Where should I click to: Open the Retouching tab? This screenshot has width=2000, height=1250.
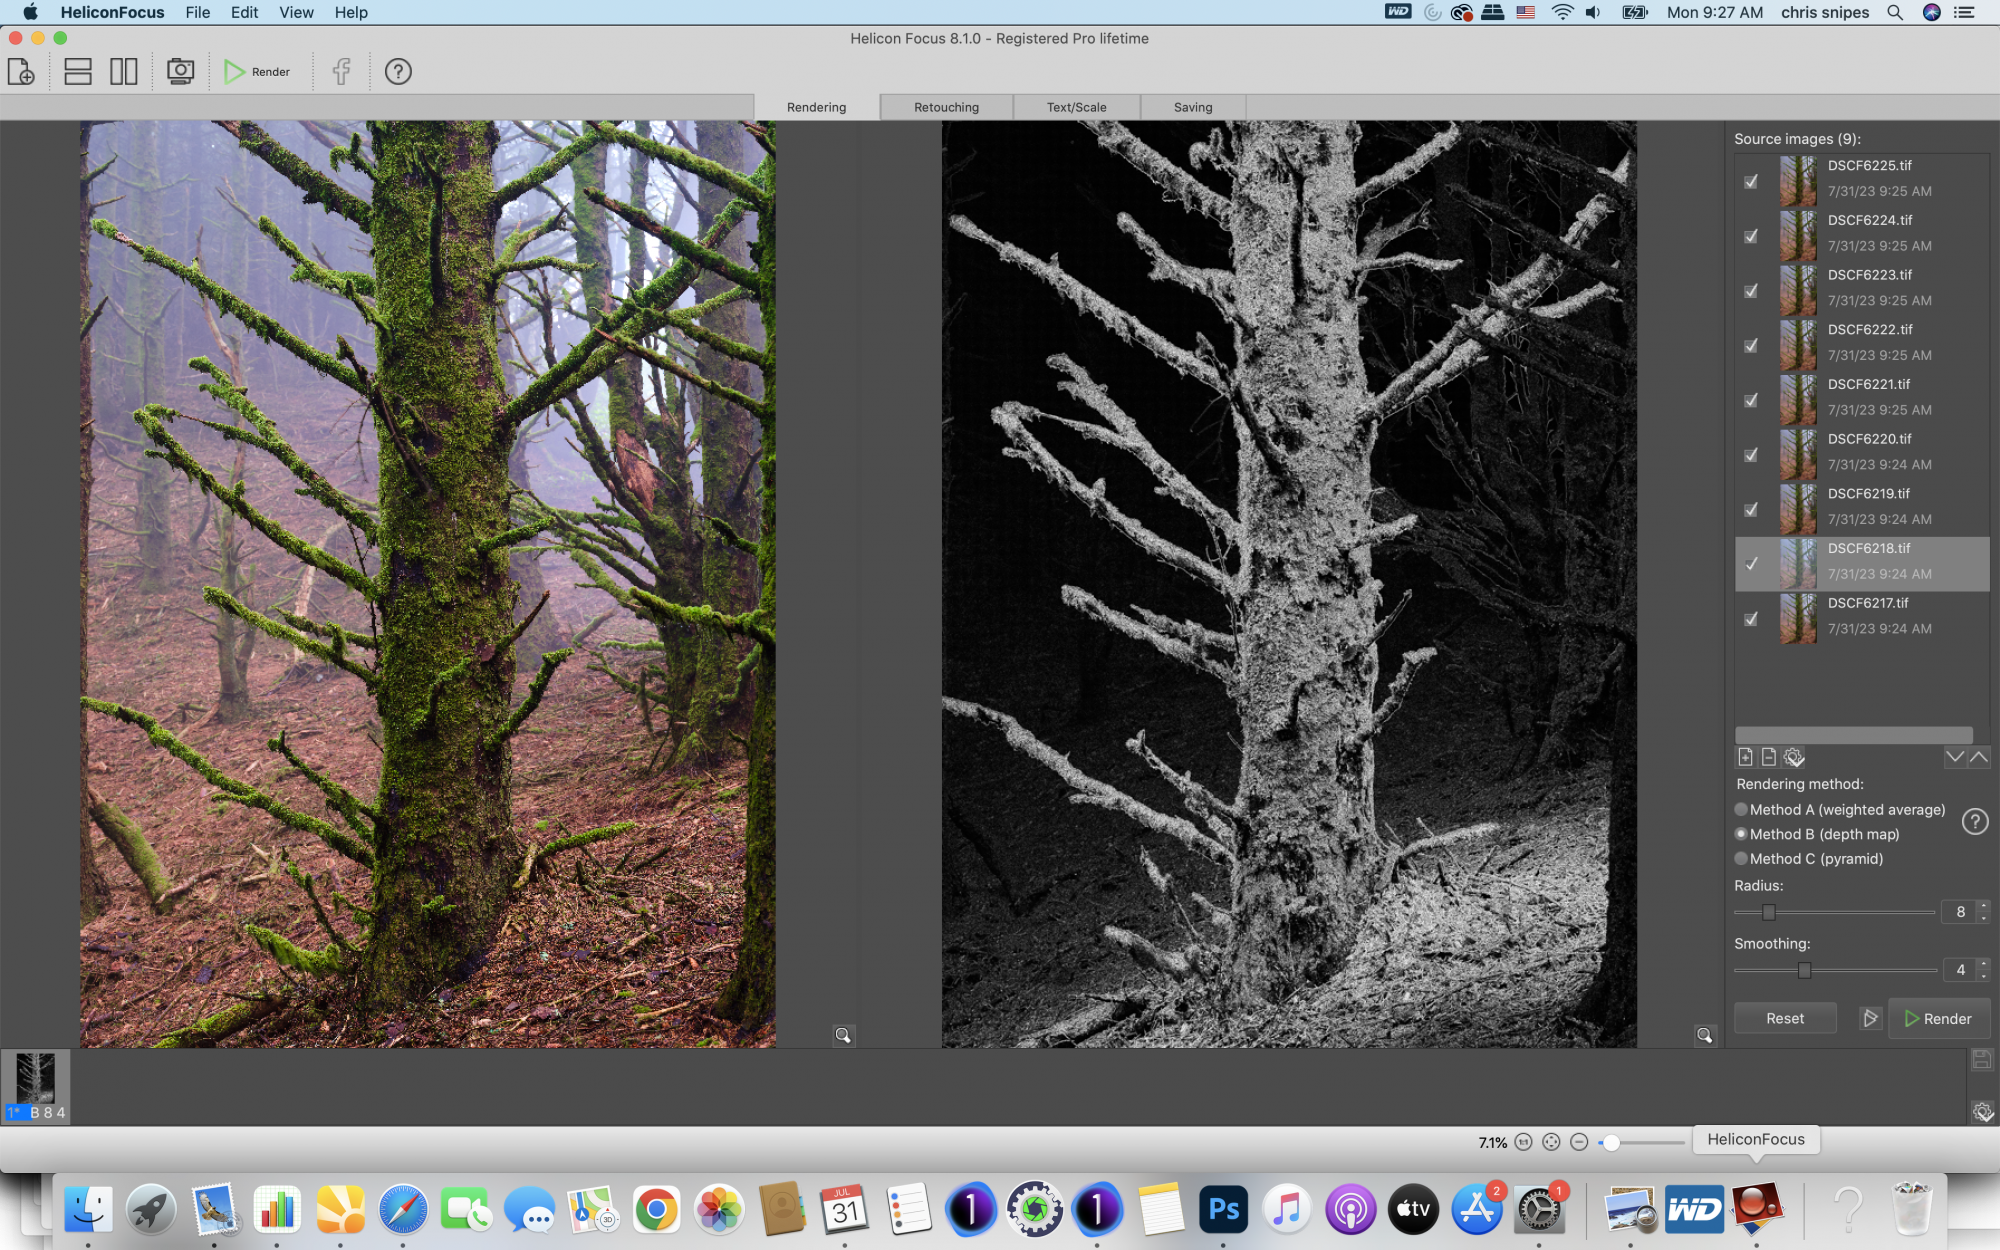946,107
